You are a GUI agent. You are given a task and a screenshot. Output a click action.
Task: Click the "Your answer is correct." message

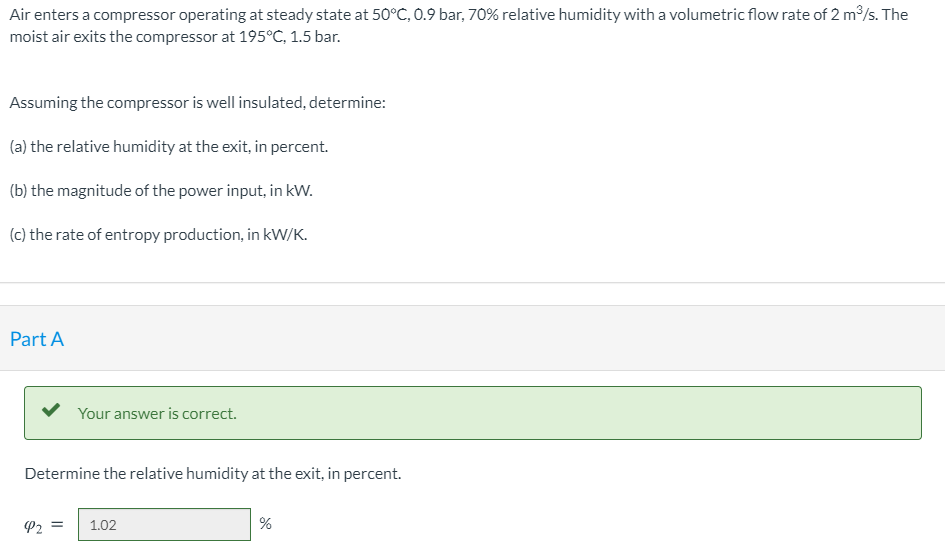(x=157, y=414)
